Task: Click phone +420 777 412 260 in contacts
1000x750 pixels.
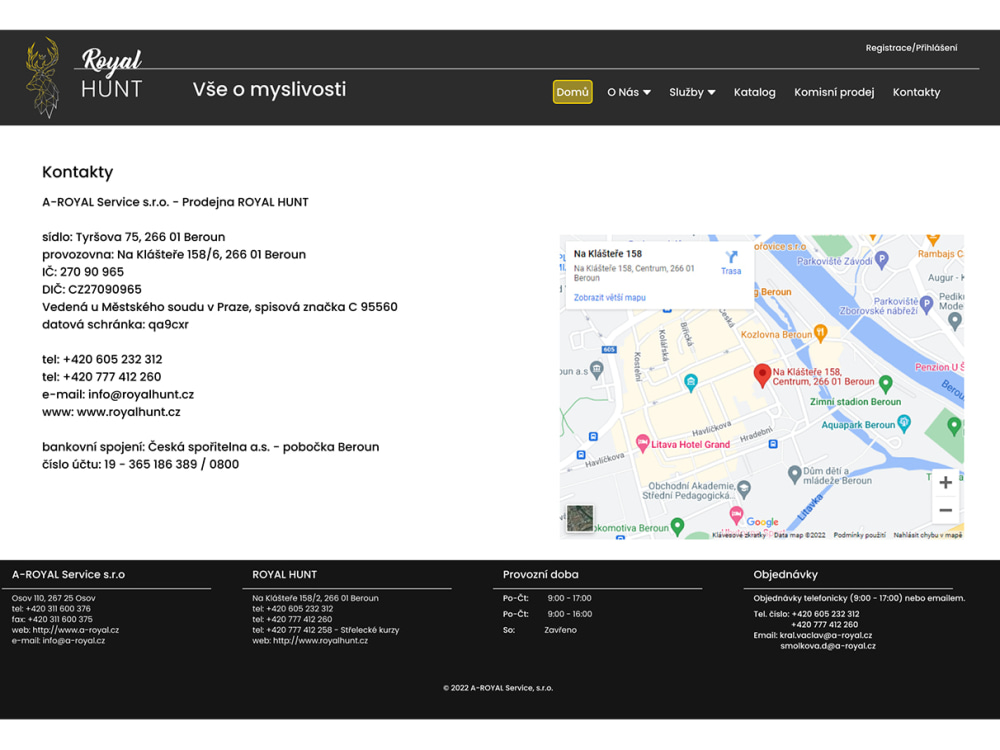Action: pyautogui.click(x=112, y=377)
